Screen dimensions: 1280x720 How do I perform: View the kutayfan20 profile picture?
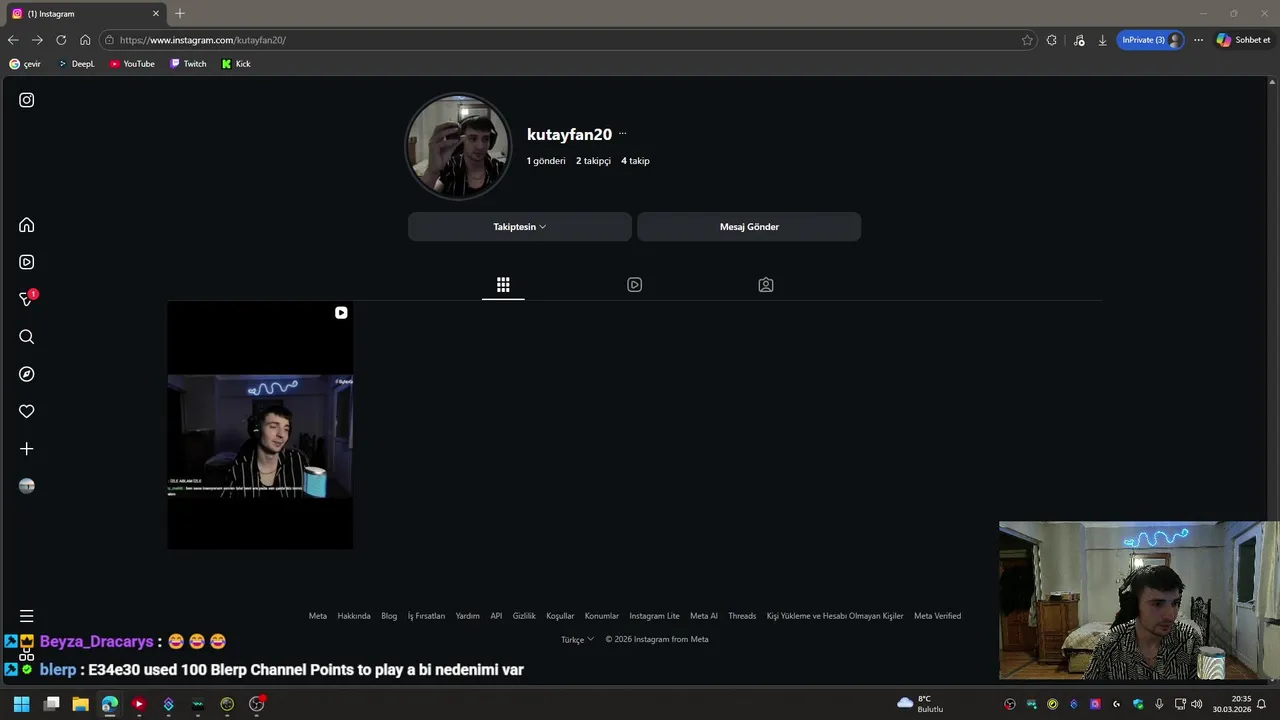458,147
